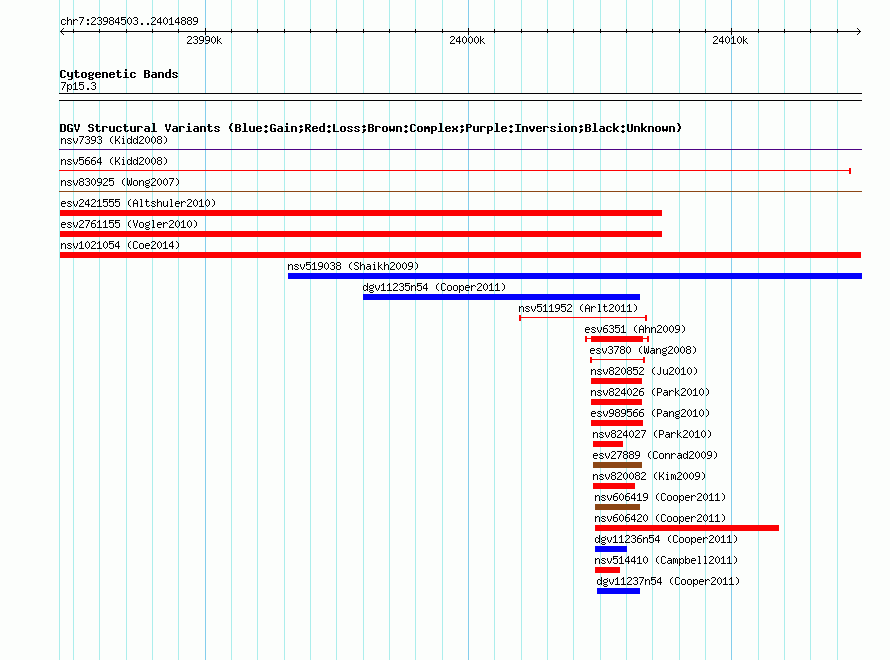Click the dgv11236n54 (Cooper2011) label
Viewport: 890px width, 660px height.
[x=666, y=539]
